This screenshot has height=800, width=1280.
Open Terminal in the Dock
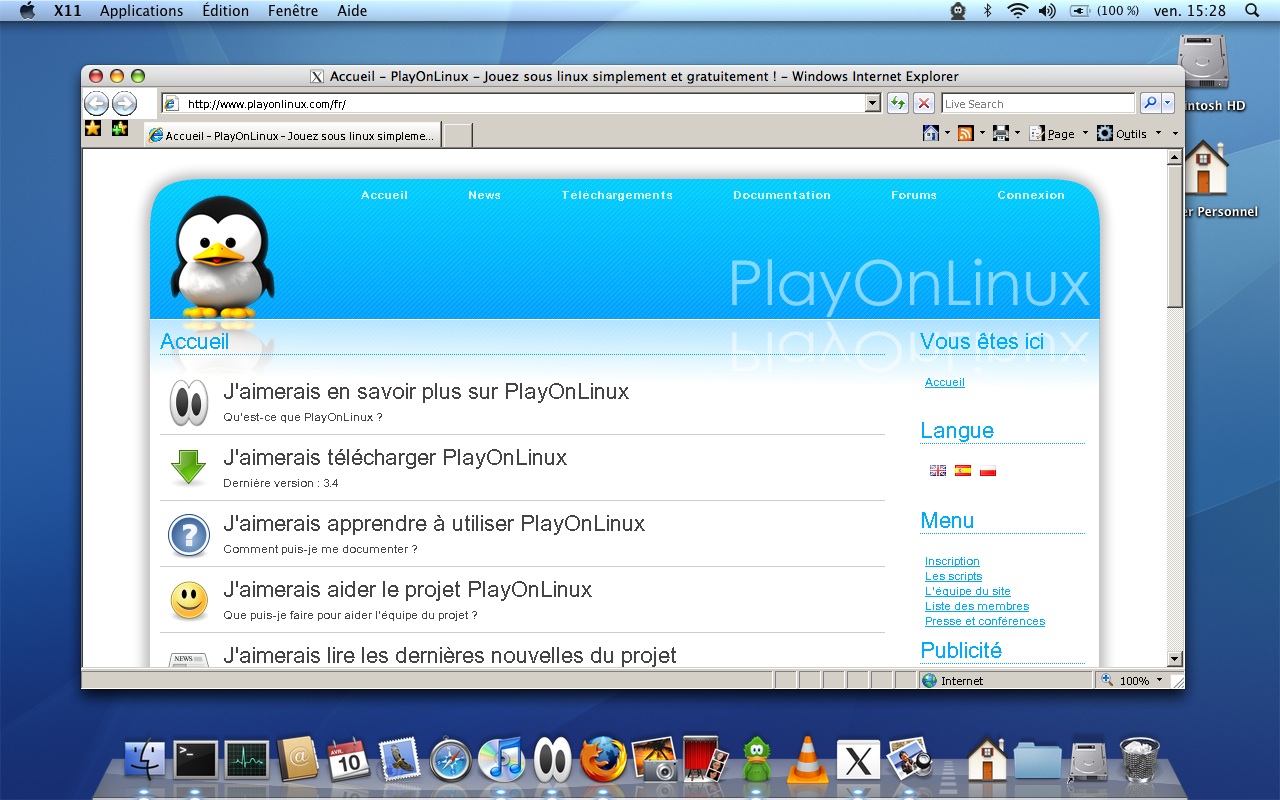click(x=195, y=761)
